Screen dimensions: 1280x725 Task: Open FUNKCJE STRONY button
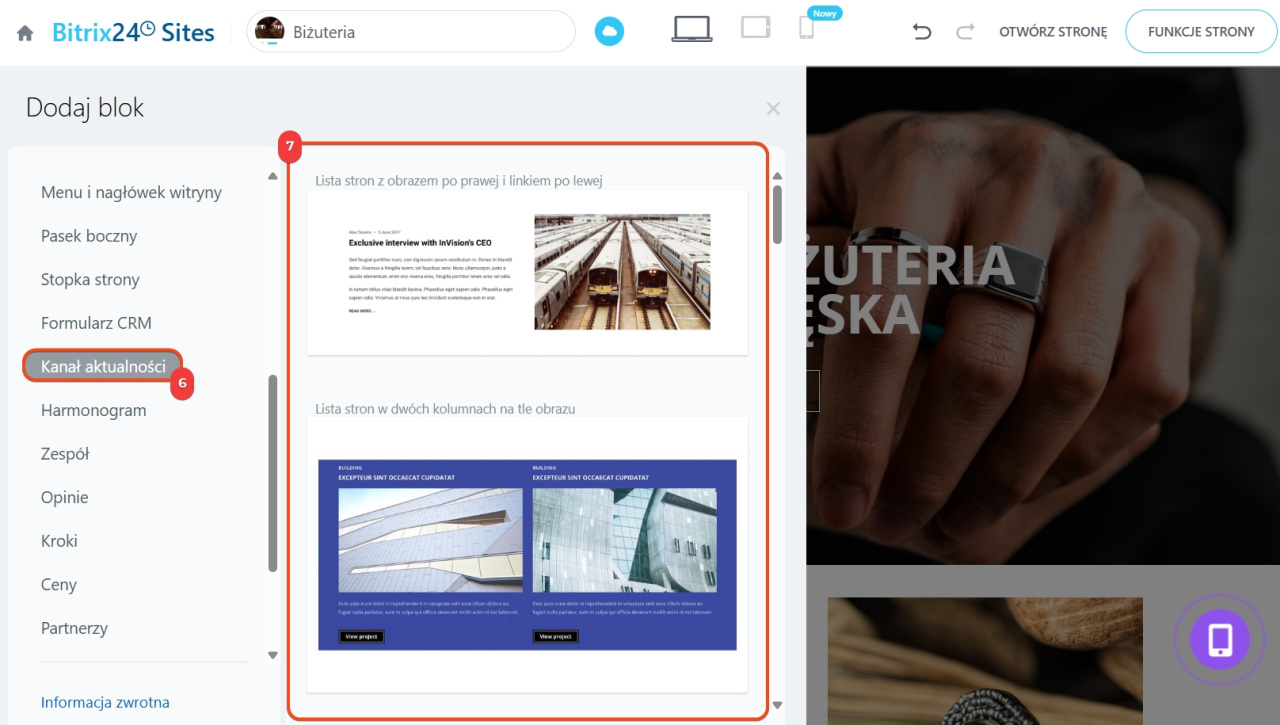coord(1201,32)
